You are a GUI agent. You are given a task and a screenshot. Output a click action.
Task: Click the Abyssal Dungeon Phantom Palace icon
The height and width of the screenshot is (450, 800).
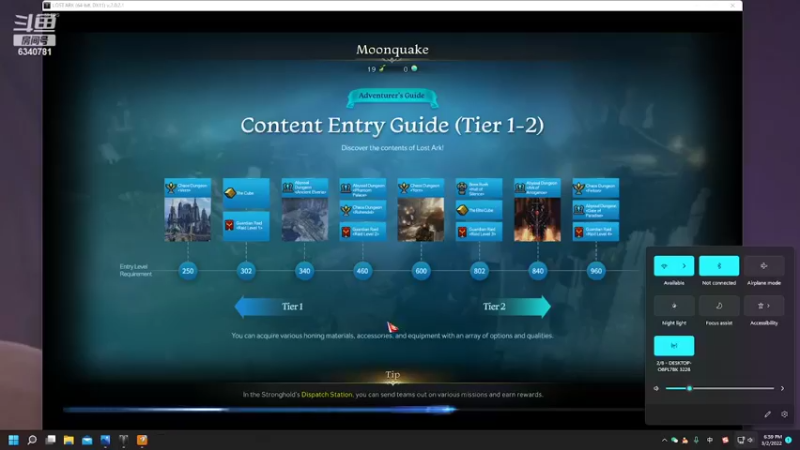[x=346, y=188]
